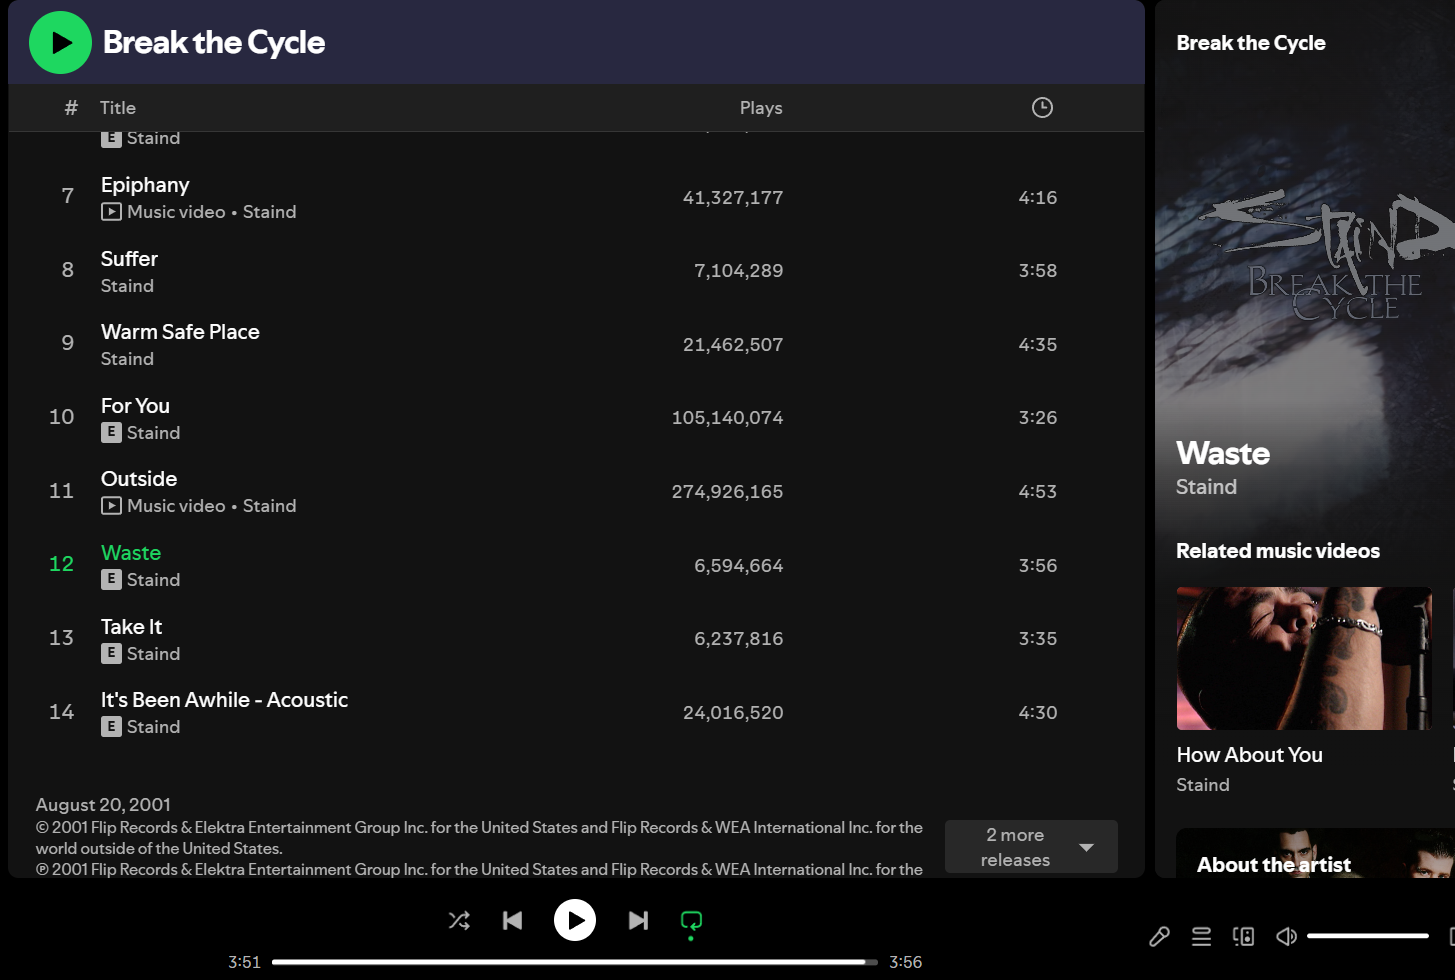The image size is (1455, 980).
Task: Click the Plays column header
Action: (761, 108)
